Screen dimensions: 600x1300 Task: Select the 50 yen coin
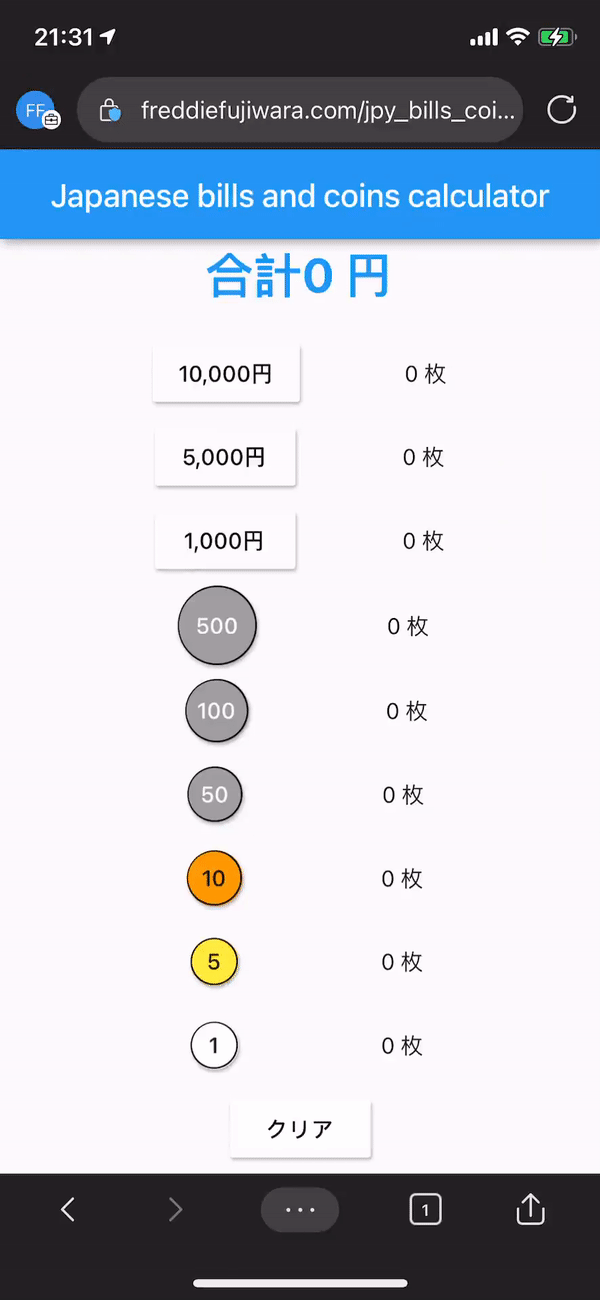click(215, 794)
